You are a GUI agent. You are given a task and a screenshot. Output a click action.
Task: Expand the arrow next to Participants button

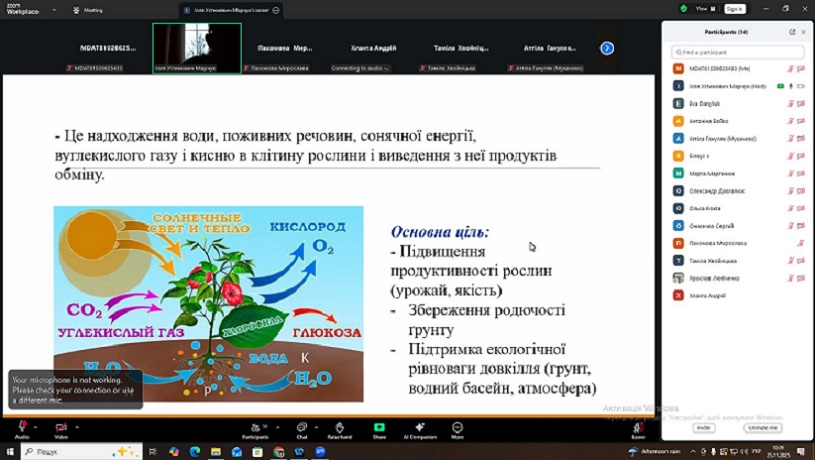[277, 427]
